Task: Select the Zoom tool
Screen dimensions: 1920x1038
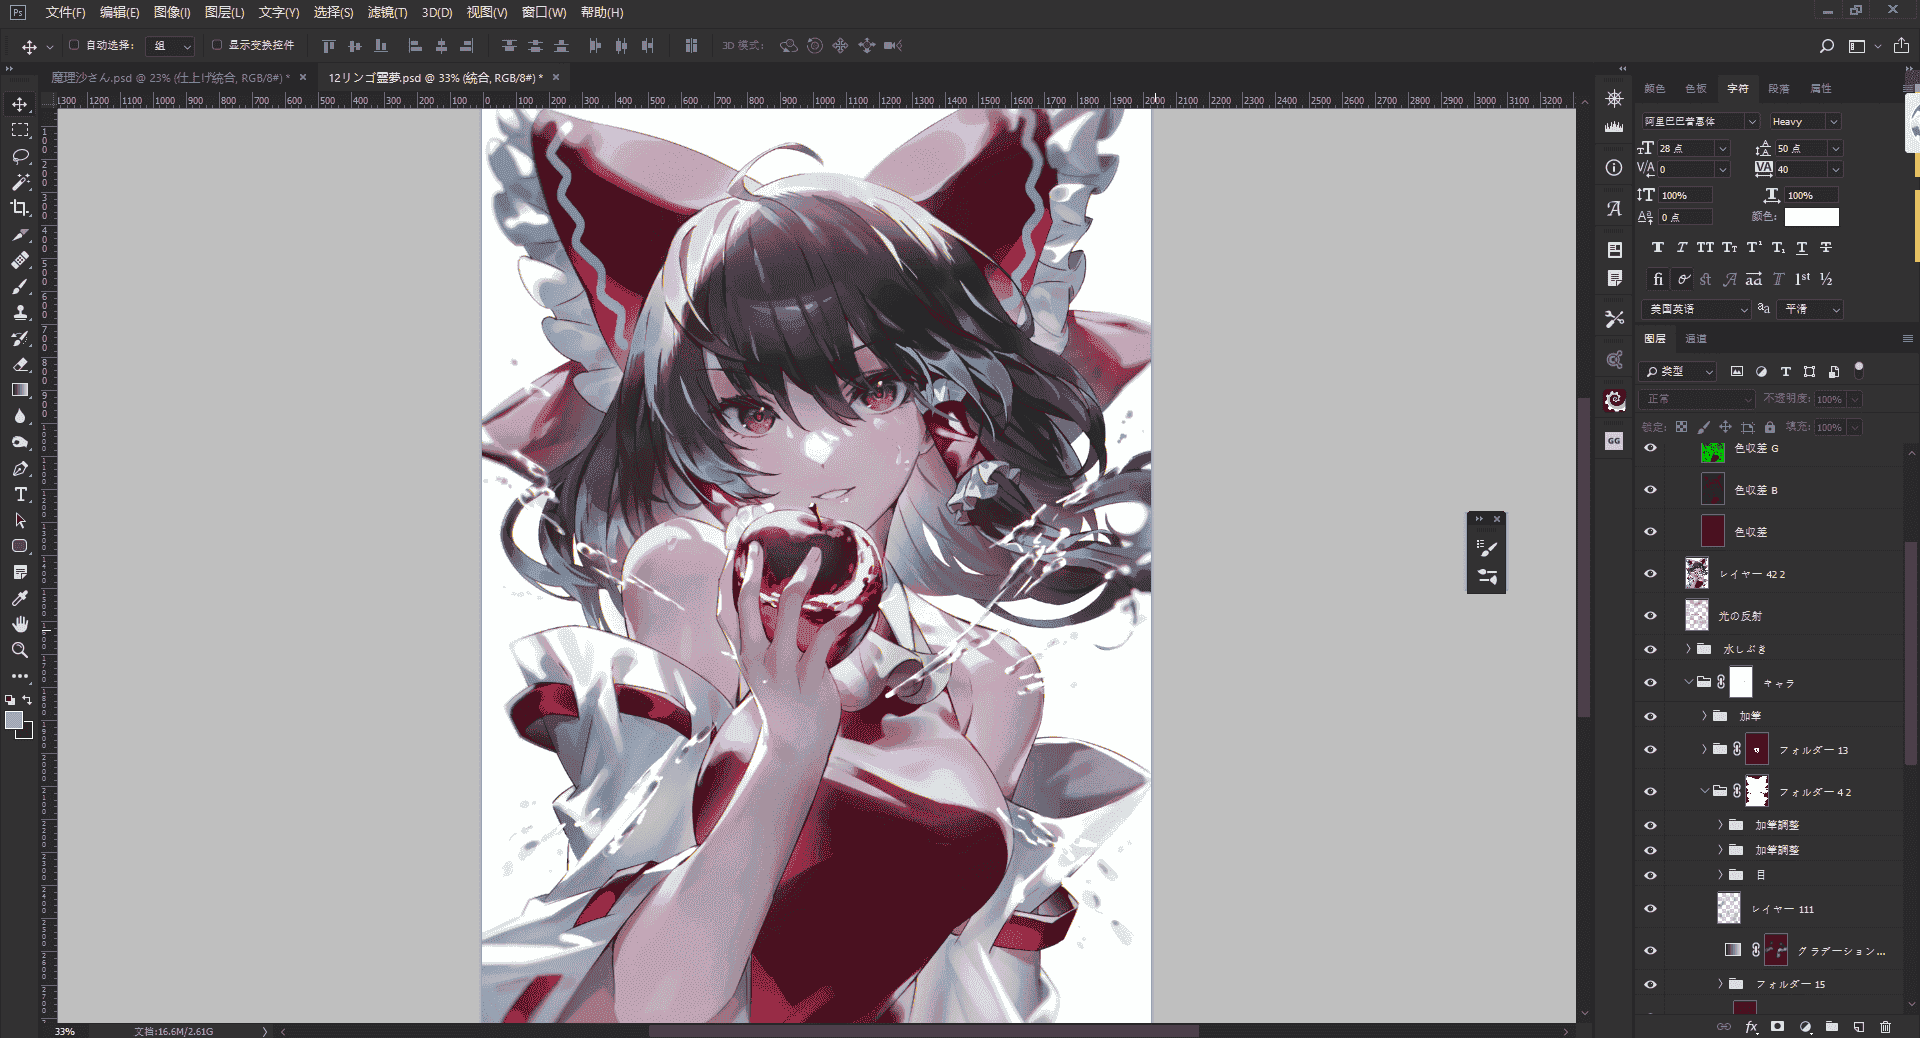Action: [x=20, y=650]
